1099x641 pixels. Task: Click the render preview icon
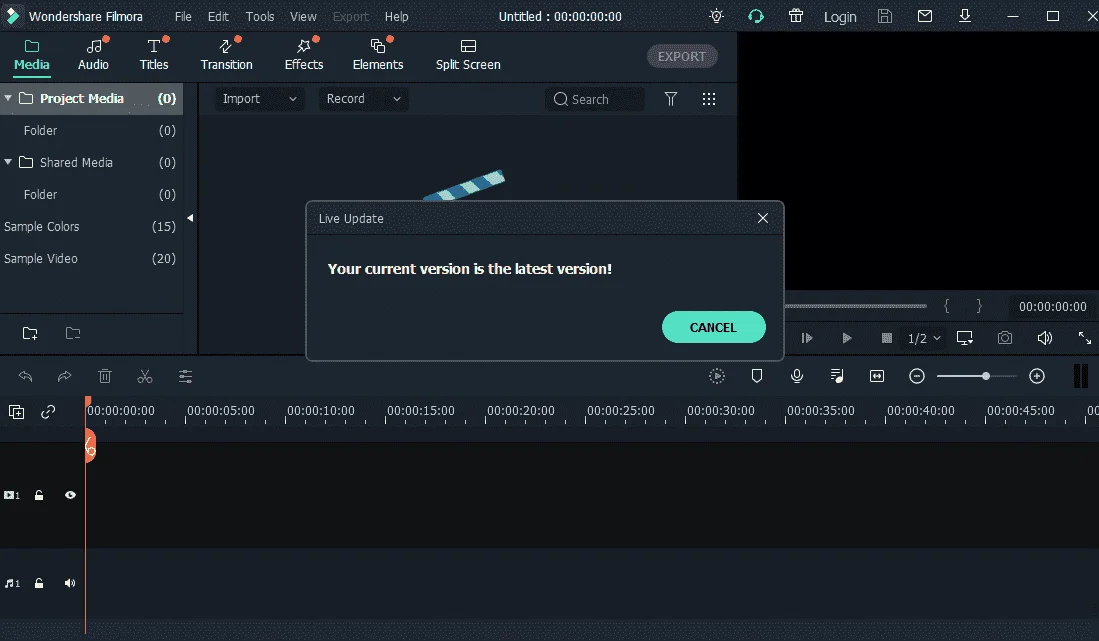pyautogui.click(x=716, y=376)
